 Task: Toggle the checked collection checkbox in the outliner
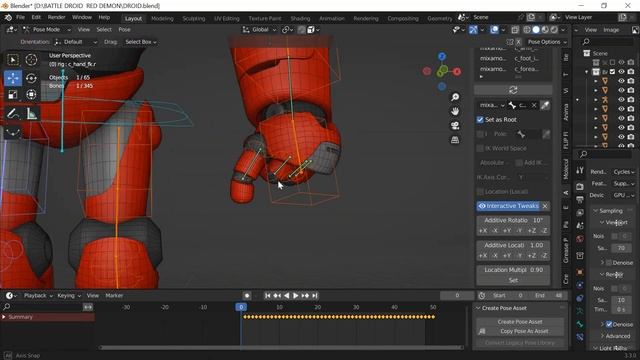612,72
